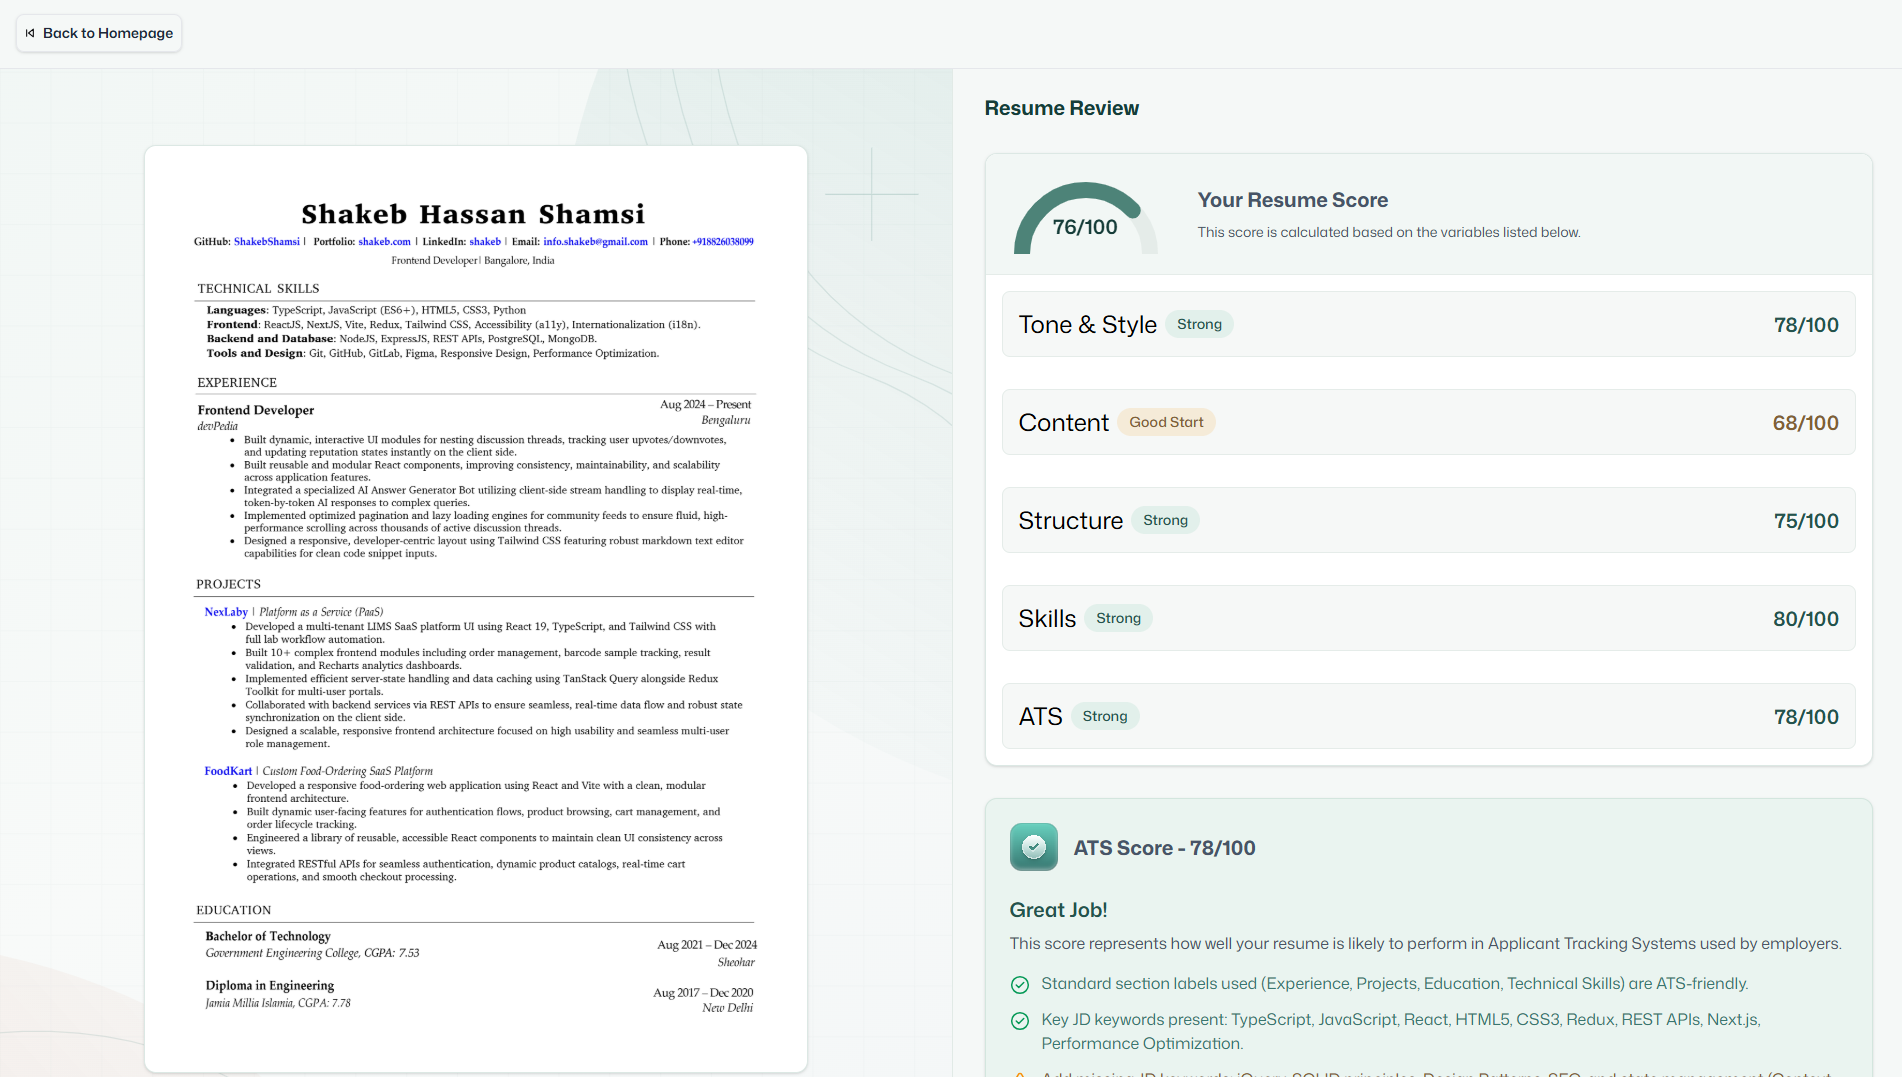Open the NexLaby project link
This screenshot has height=1077, width=1902.
point(226,612)
